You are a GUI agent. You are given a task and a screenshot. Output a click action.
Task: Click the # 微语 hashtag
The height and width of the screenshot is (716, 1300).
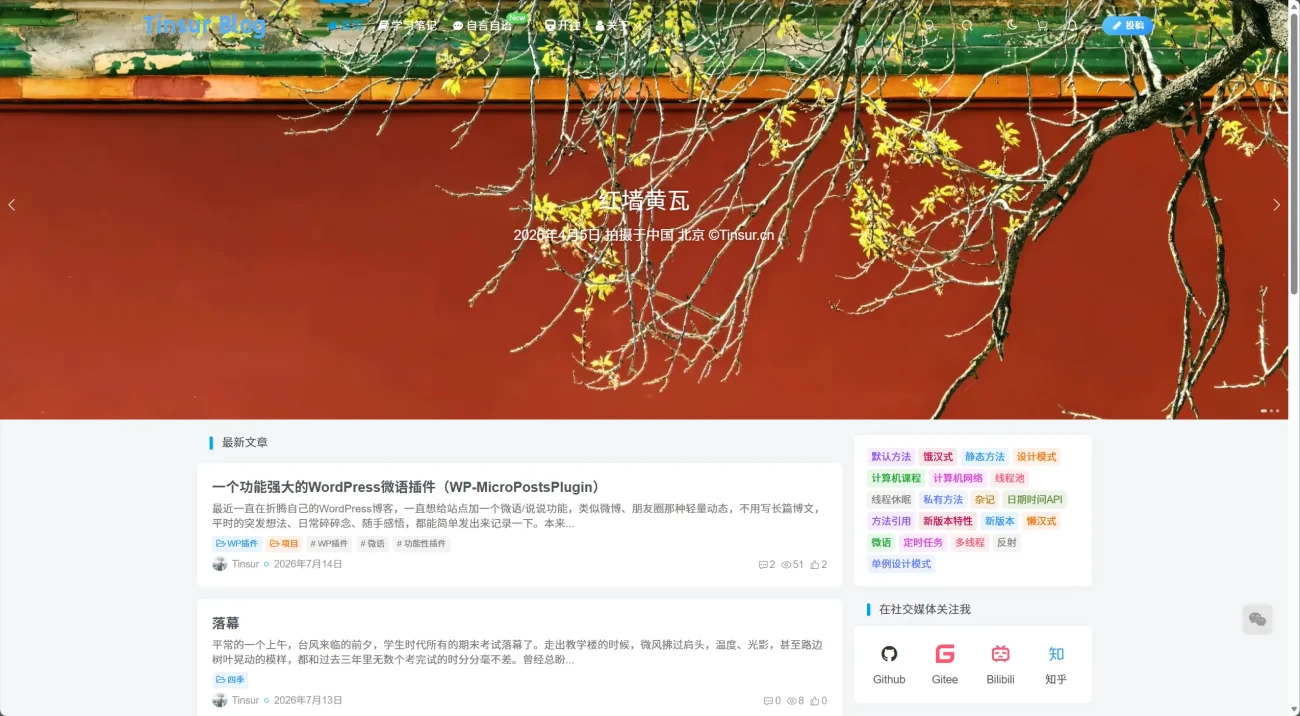click(x=372, y=544)
